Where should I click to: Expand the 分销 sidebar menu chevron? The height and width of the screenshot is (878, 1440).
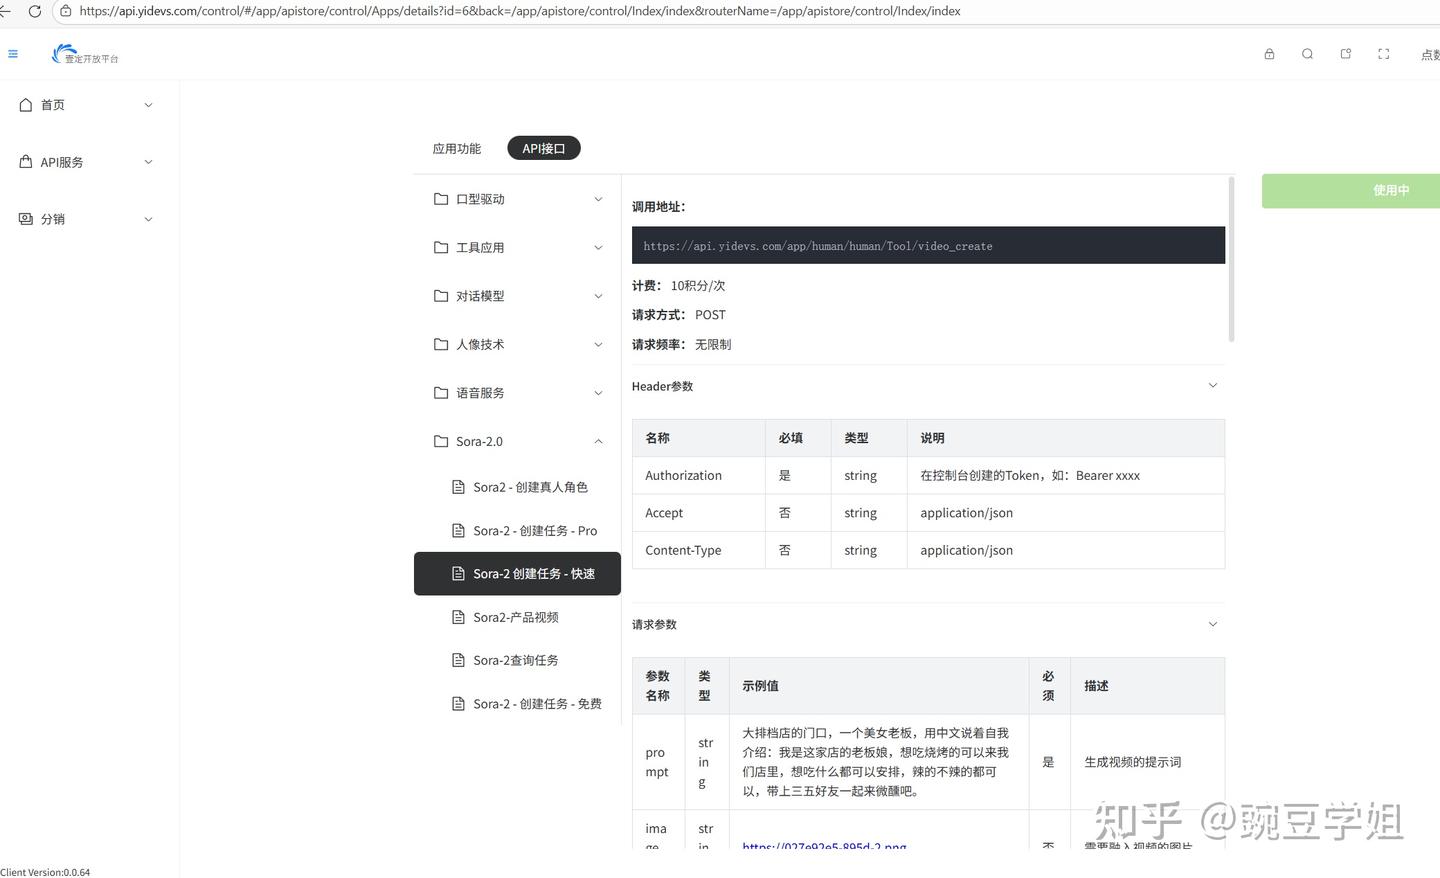(149, 219)
